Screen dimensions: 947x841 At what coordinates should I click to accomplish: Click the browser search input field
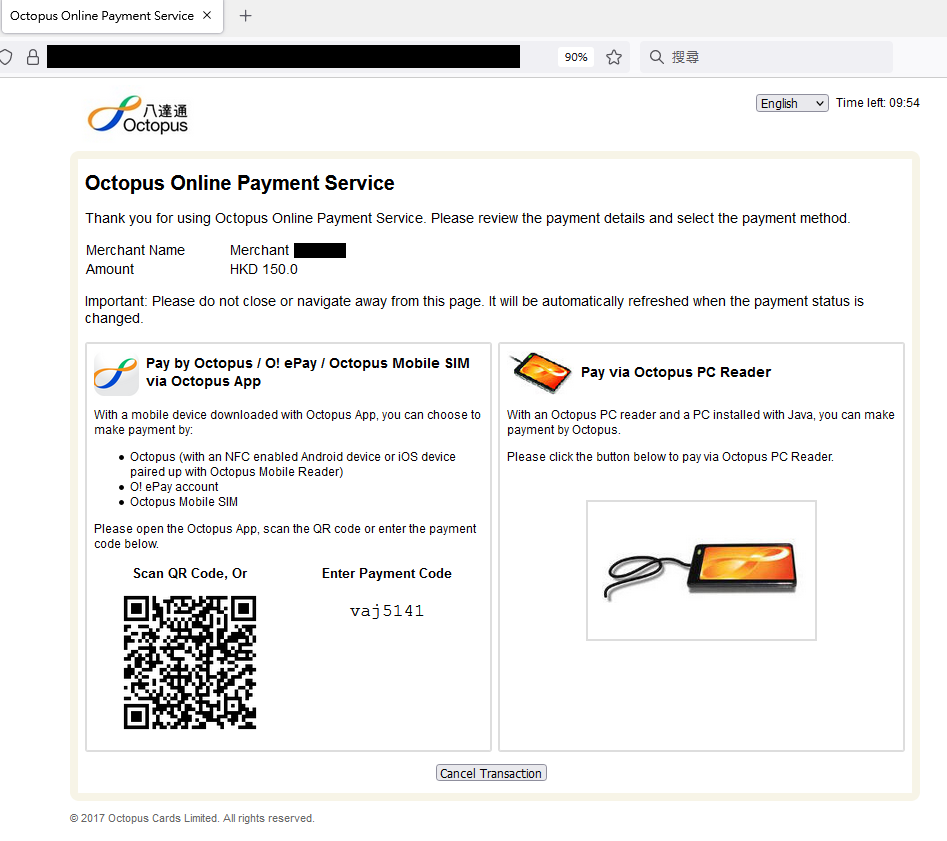click(766, 57)
